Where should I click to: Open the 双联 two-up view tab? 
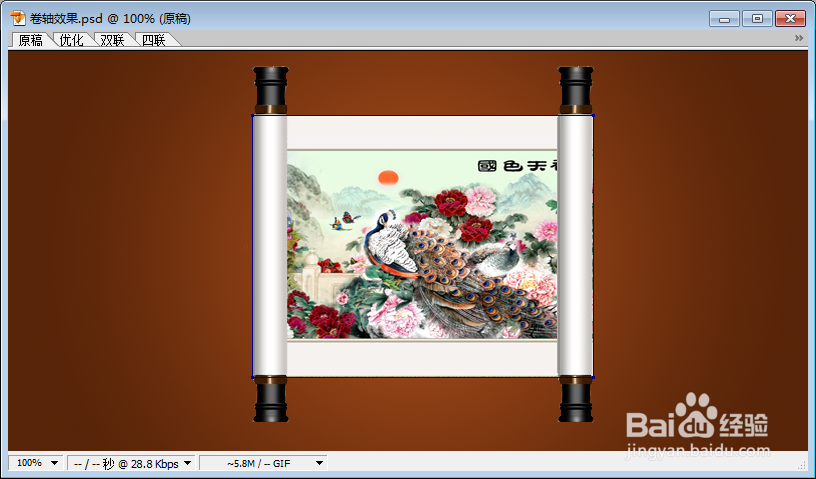point(112,40)
